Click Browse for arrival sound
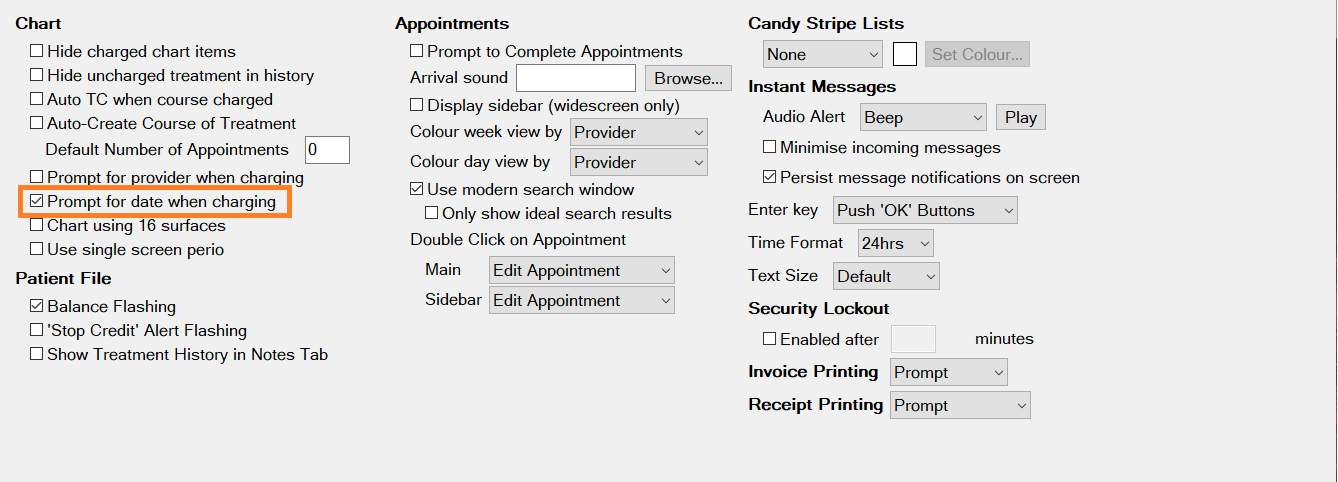 click(689, 78)
